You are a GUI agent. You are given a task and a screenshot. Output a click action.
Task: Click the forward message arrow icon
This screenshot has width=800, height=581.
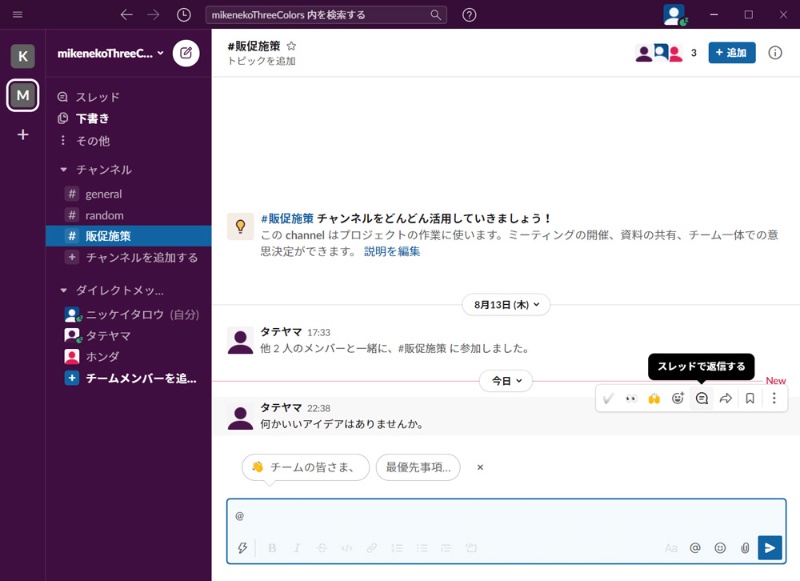(x=726, y=398)
